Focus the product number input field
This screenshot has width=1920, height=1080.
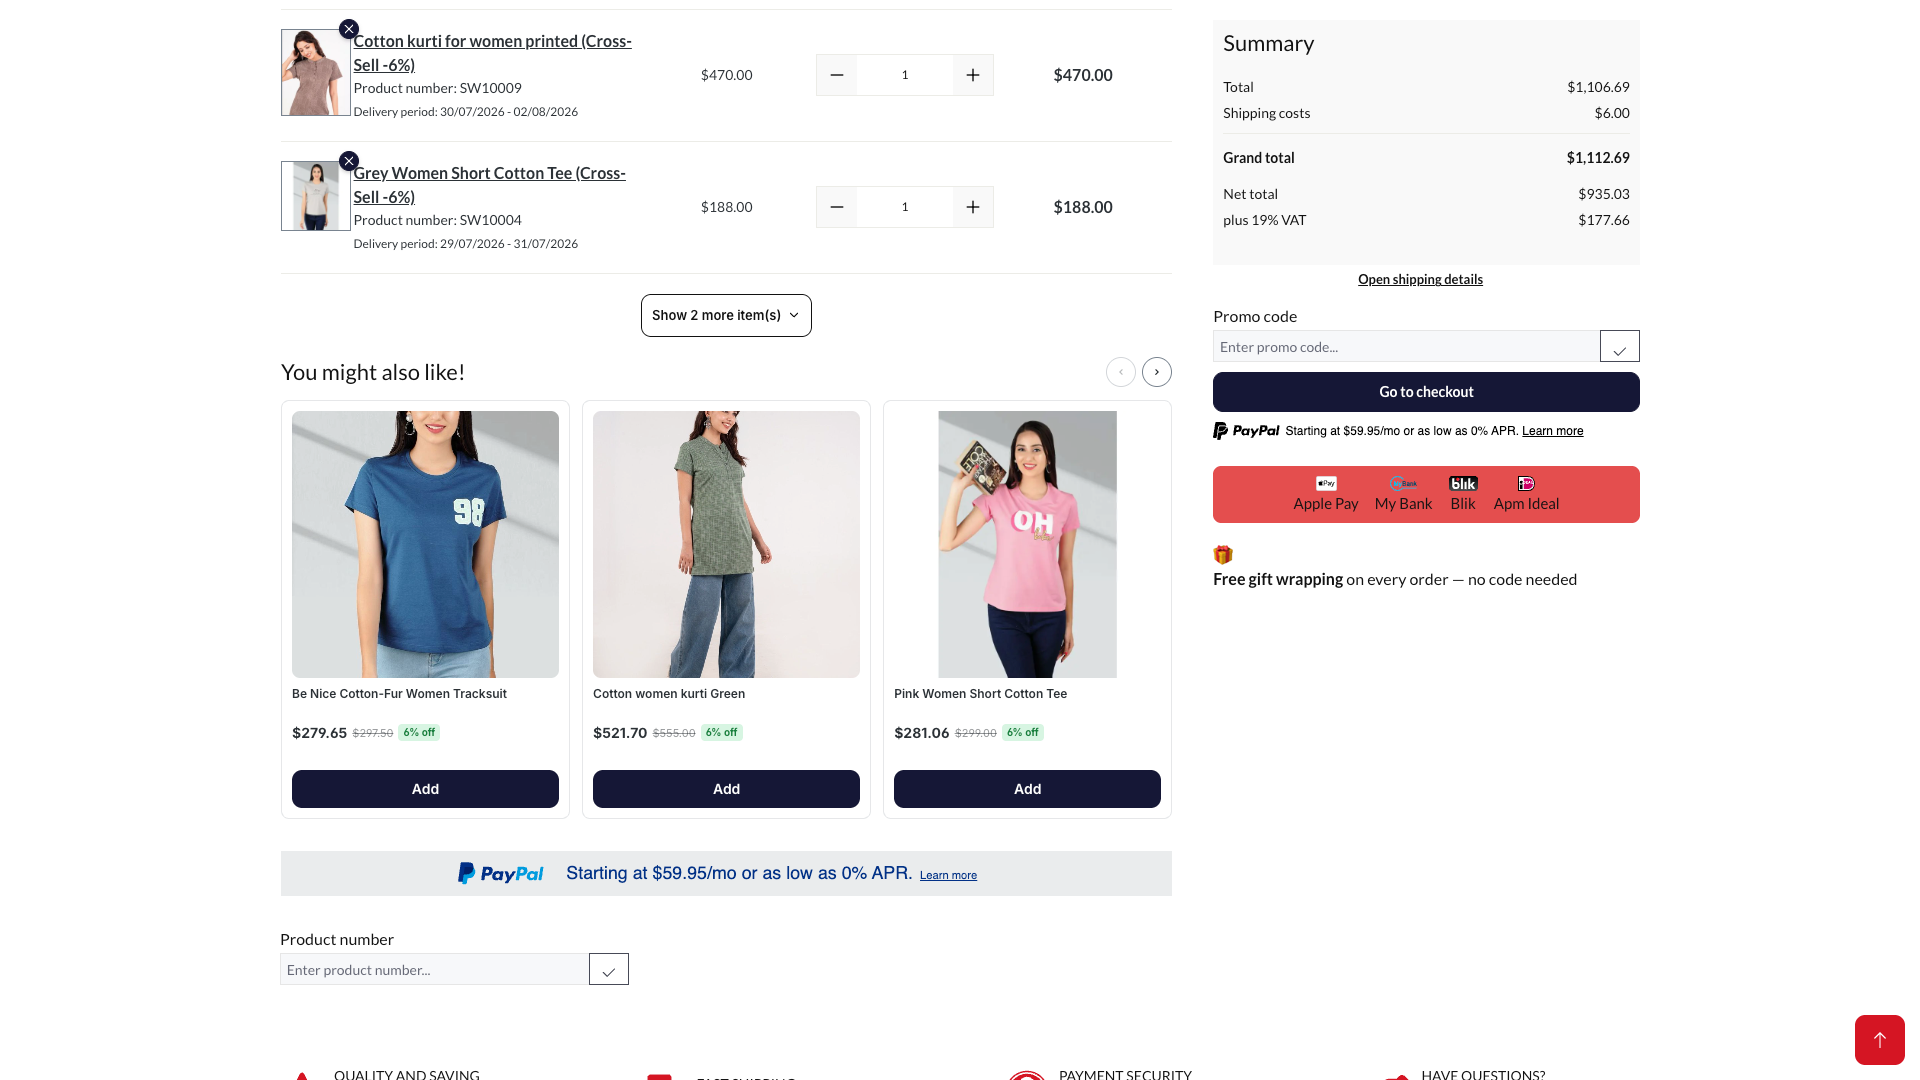pyautogui.click(x=434, y=969)
